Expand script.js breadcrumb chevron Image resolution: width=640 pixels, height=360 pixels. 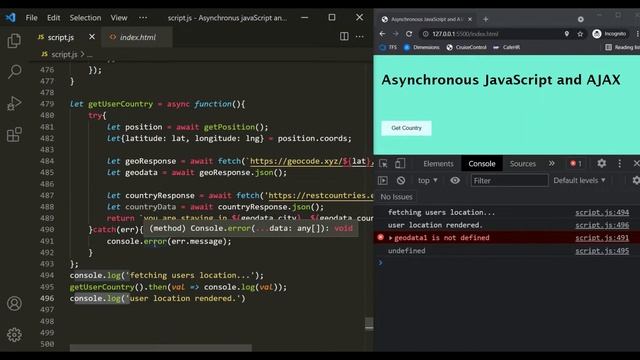(82, 54)
